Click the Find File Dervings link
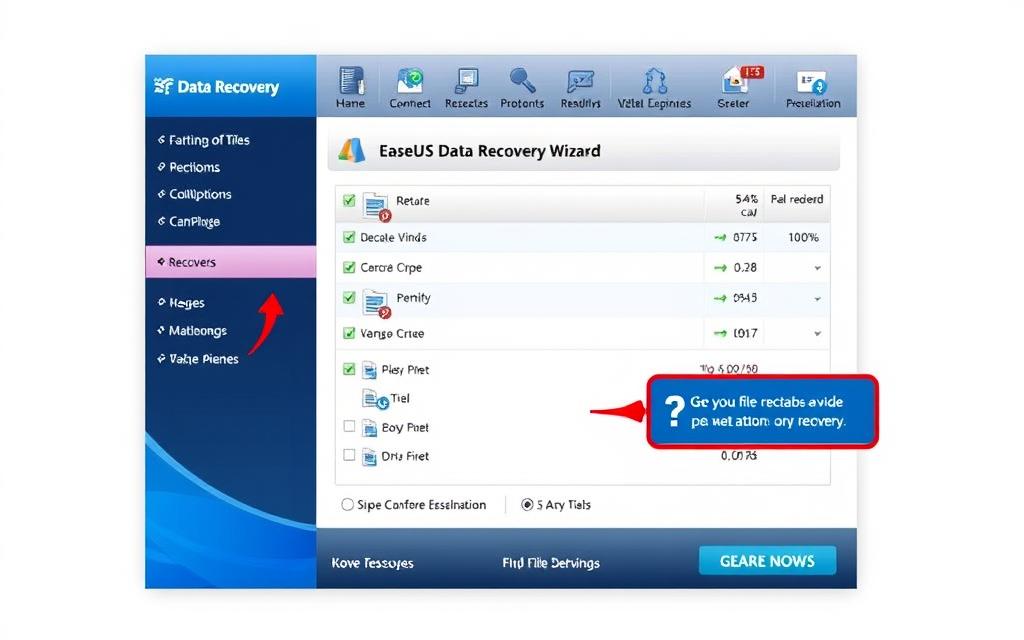Image resolution: width=1024 pixels, height=640 pixels. pos(551,563)
